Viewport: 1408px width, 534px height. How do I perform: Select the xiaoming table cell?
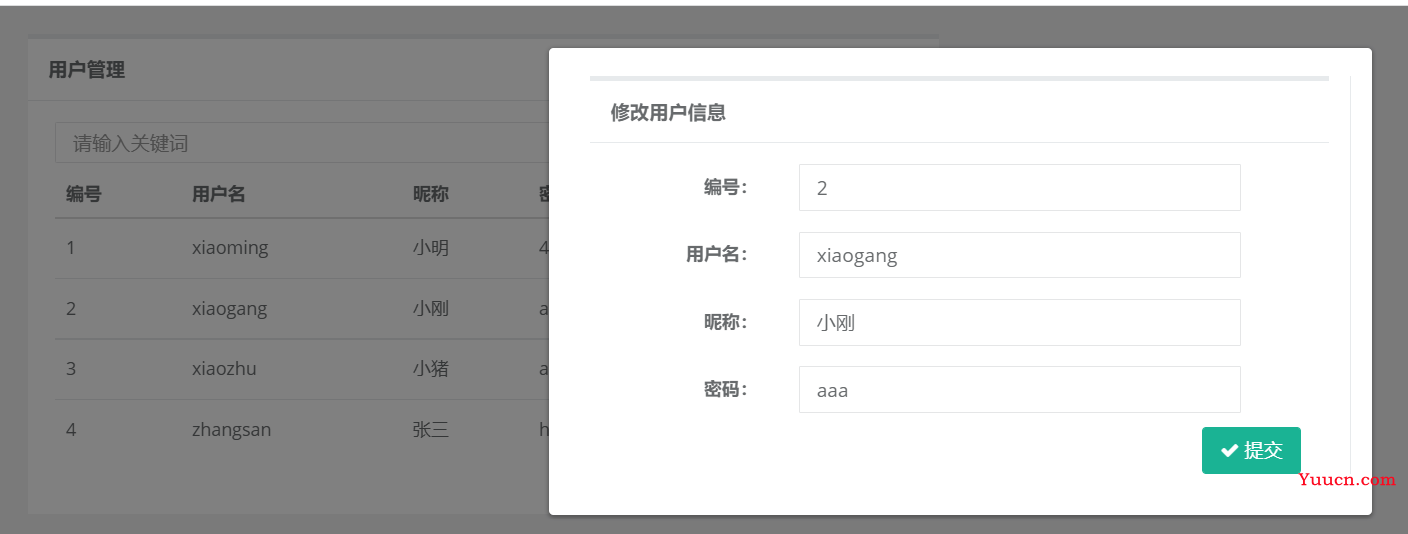click(x=230, y=247)
